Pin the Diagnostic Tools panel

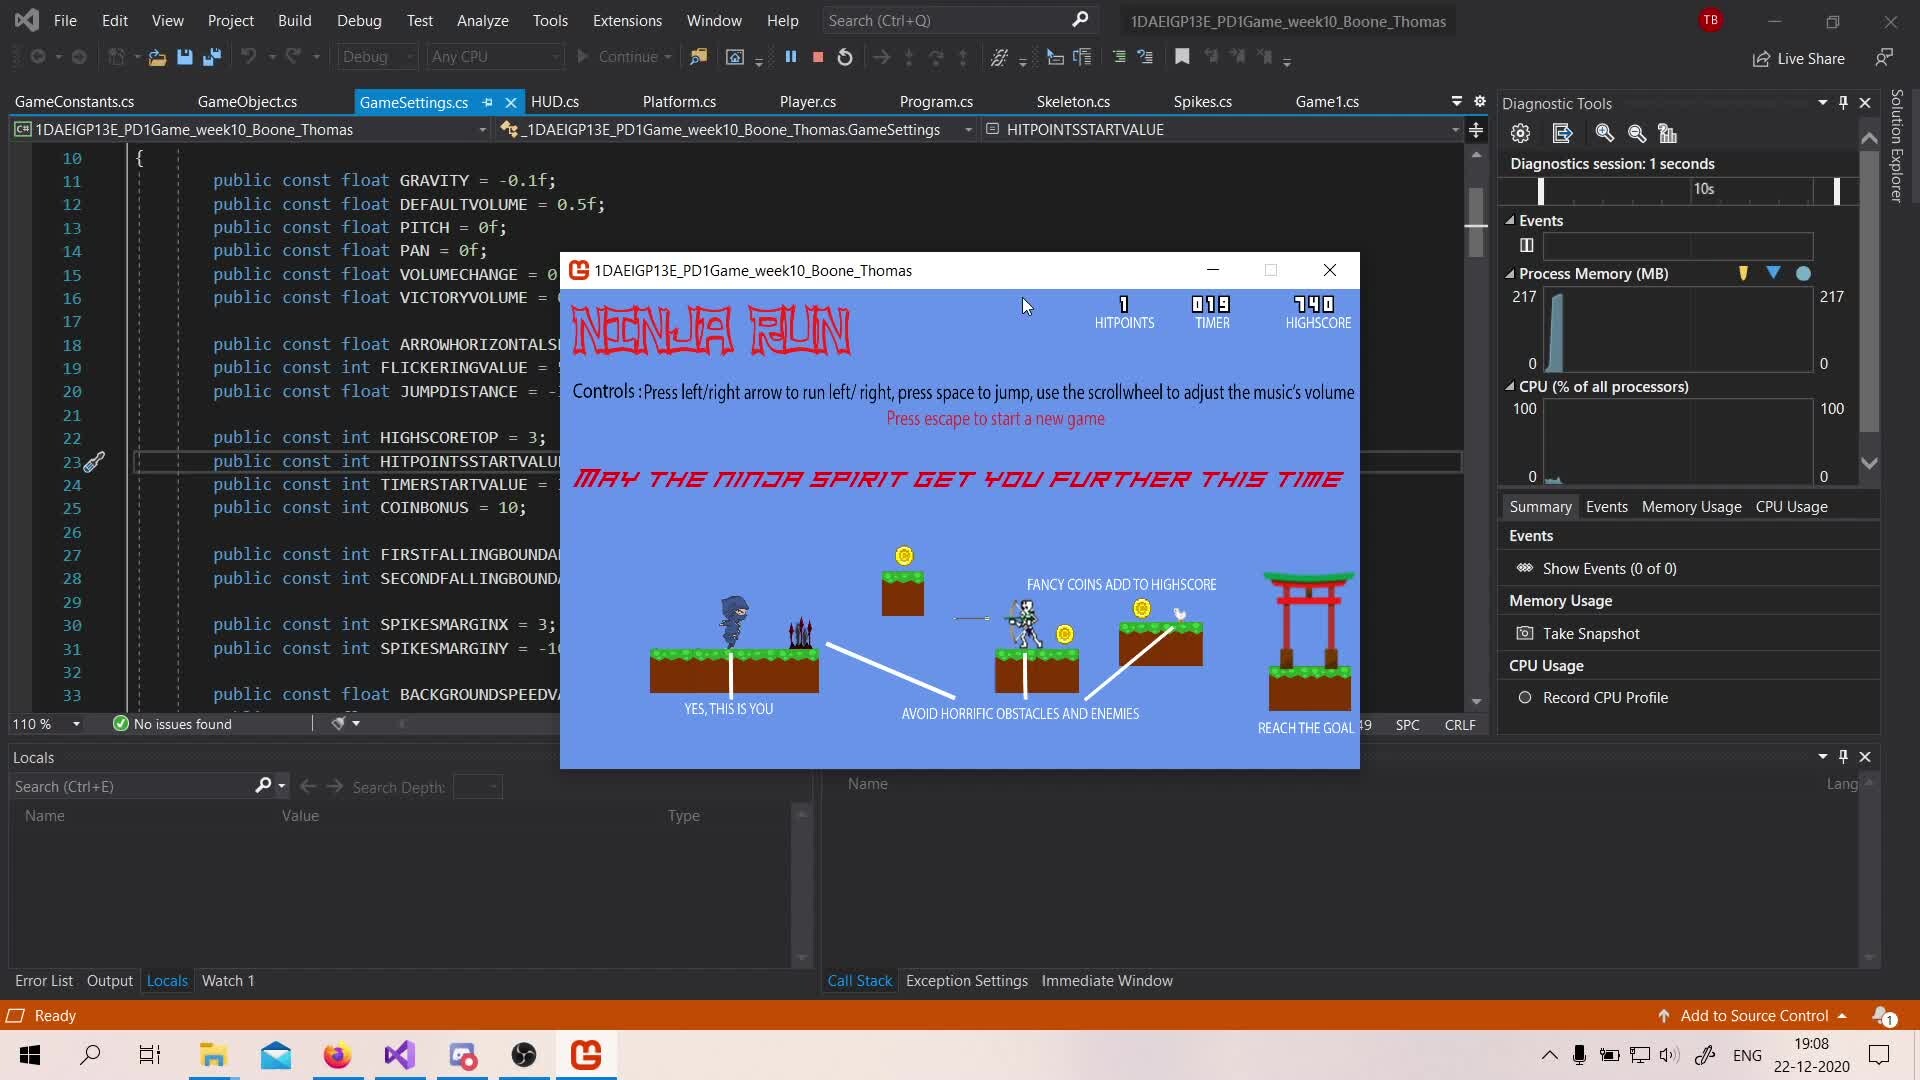(1841, 103)
